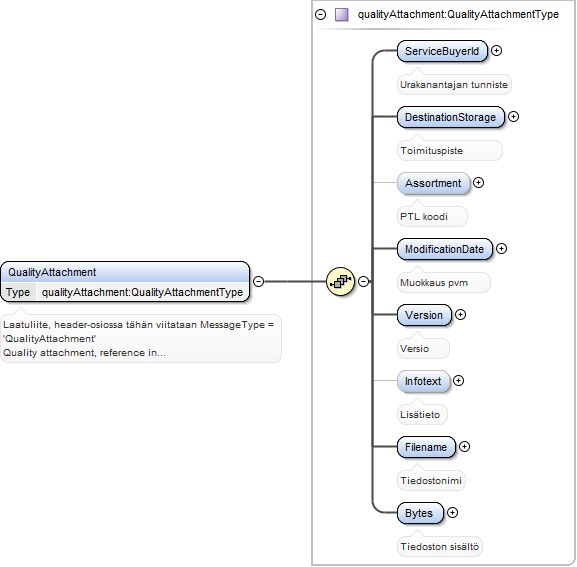Expand the ServiceBuyerId element
The height and width of the screenshot is (567, 577).
[x=496, y=51]
